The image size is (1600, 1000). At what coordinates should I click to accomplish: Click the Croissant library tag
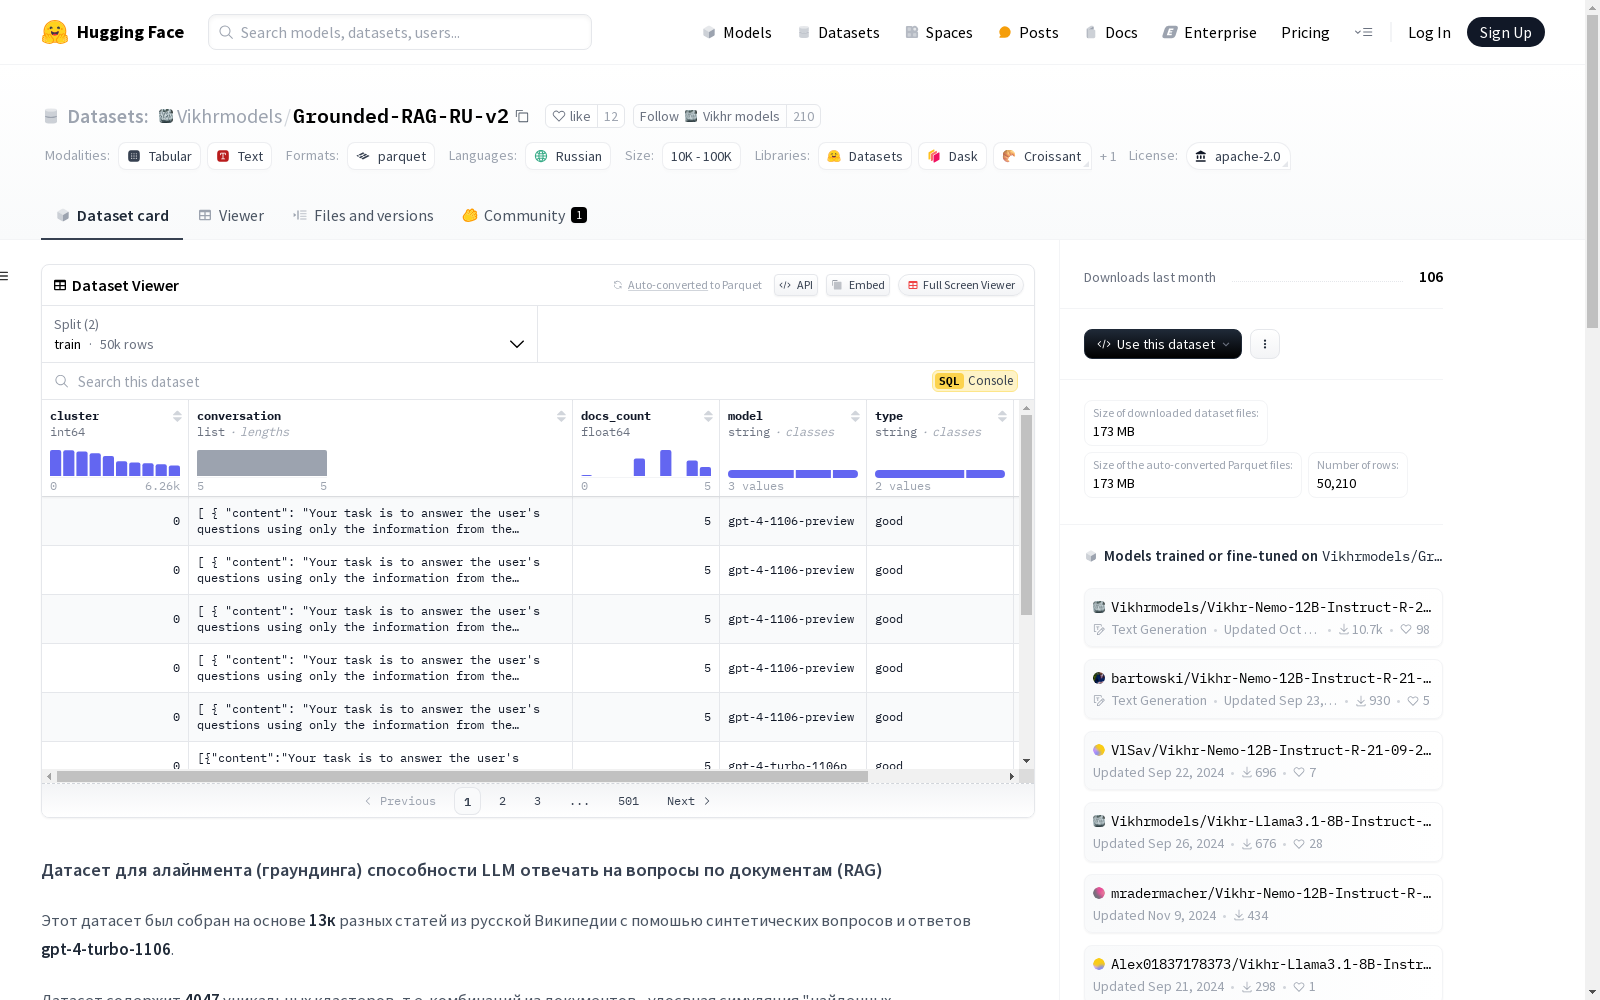(x=1042, y=156)
